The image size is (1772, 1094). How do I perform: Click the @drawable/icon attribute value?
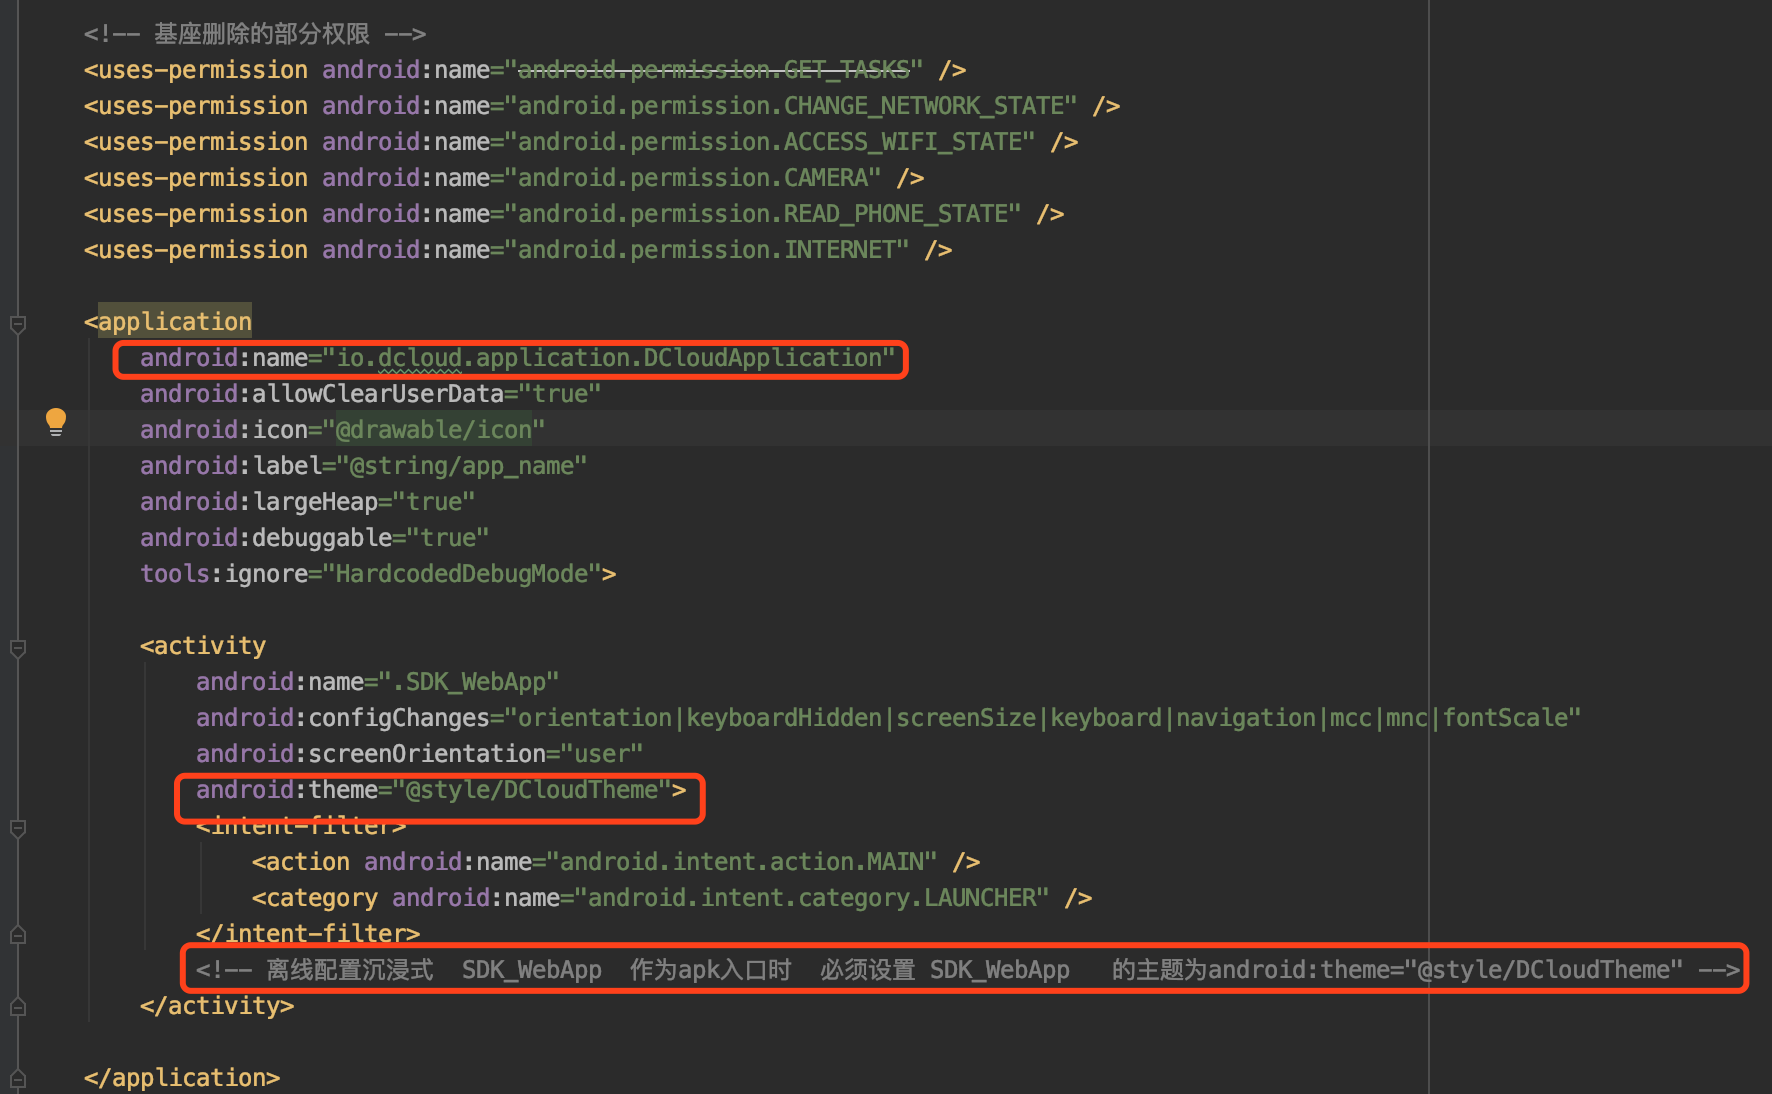pos(434,430)
